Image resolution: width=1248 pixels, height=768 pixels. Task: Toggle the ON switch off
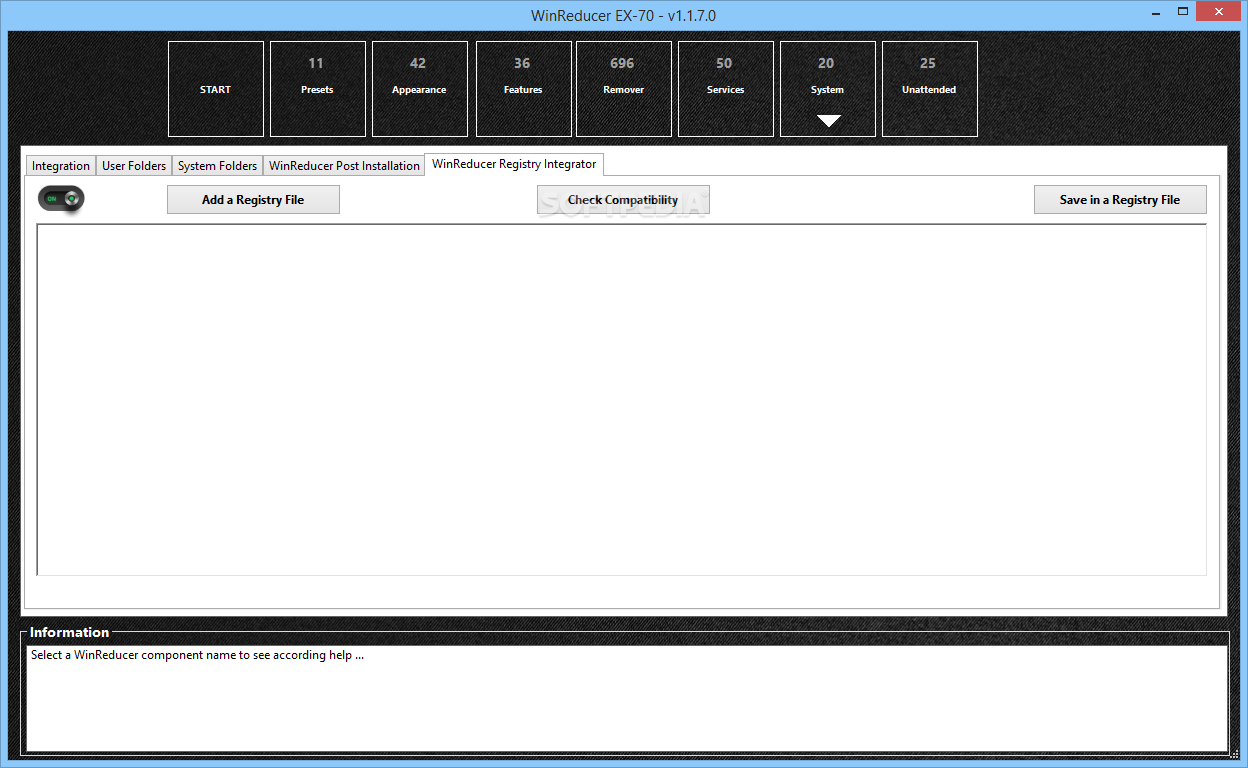click(x=61, y=199)
